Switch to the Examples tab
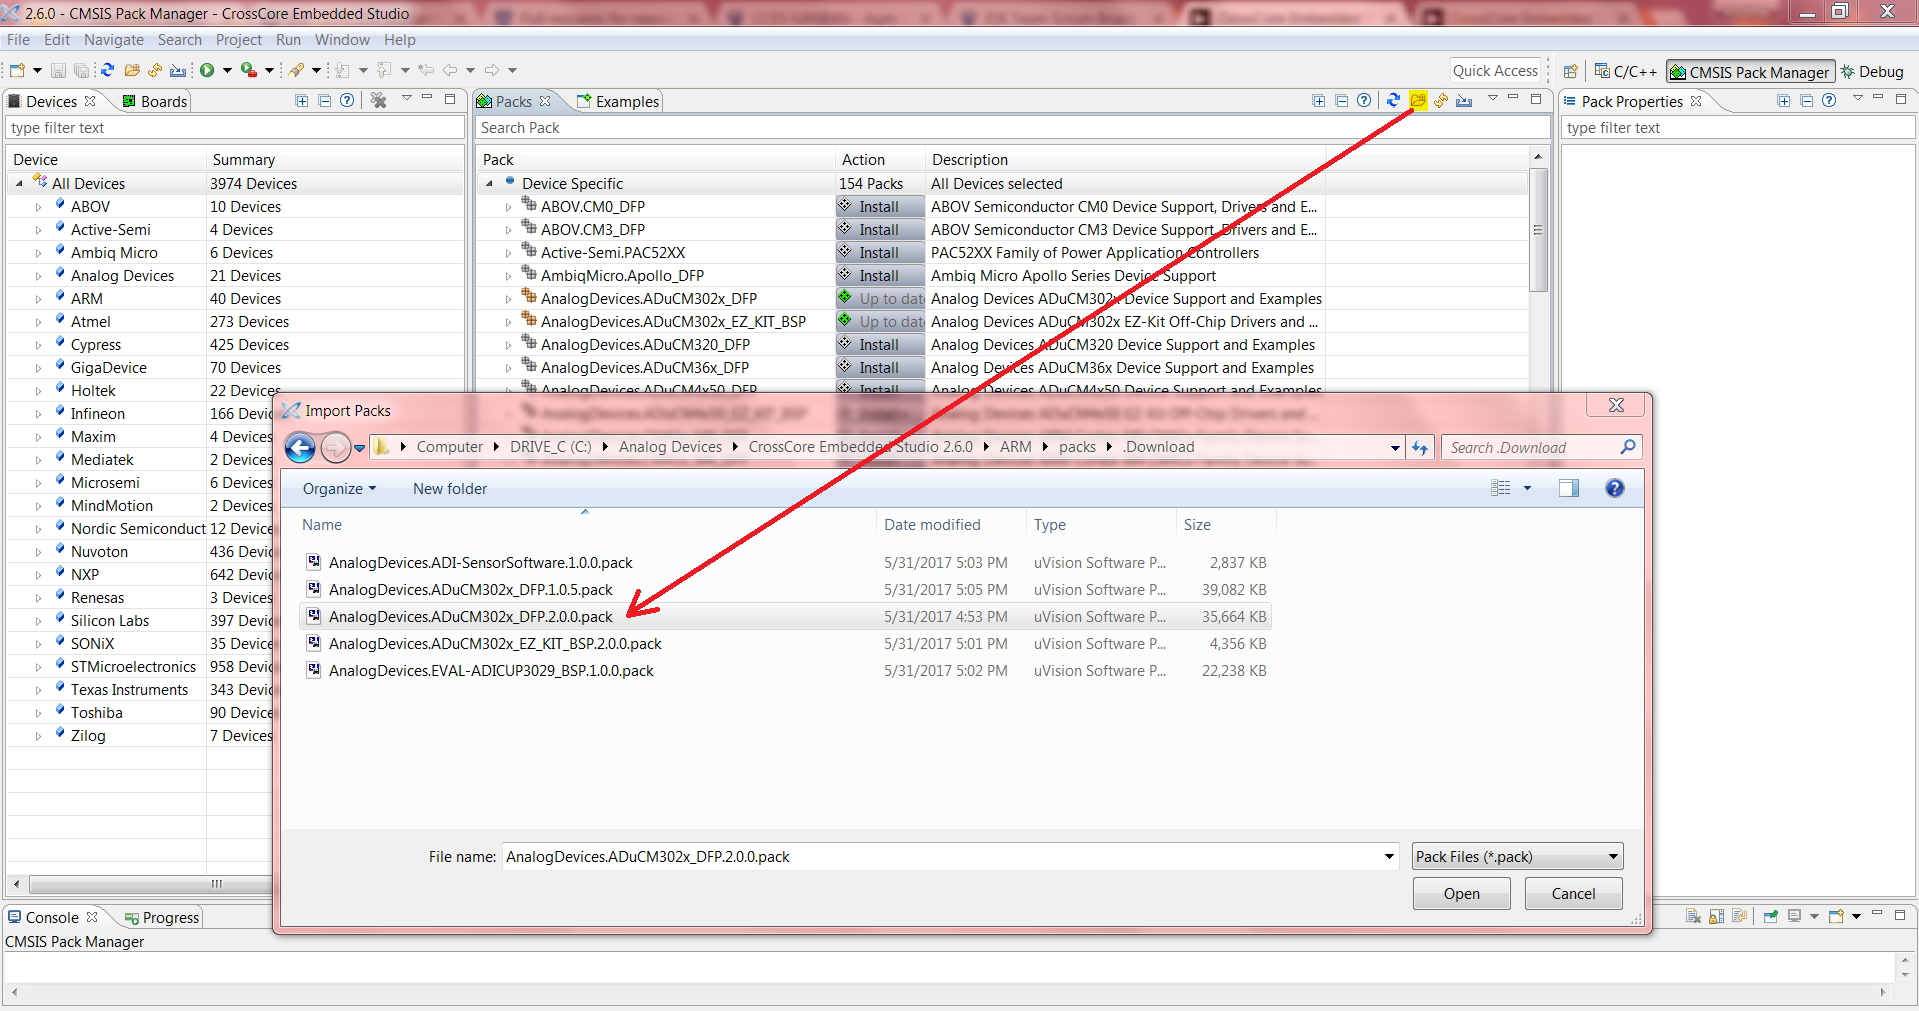The height and width of the screenshot is (1011, 1919). point(618,101)
